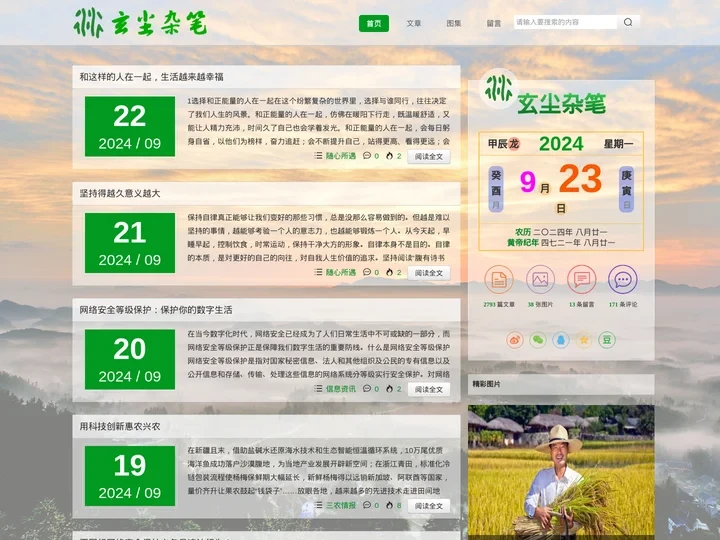Image resolution: width=720 pixels, height=540 pixels.
Task: Click the search magnifier icon
Action: click(x=628, y=22)
